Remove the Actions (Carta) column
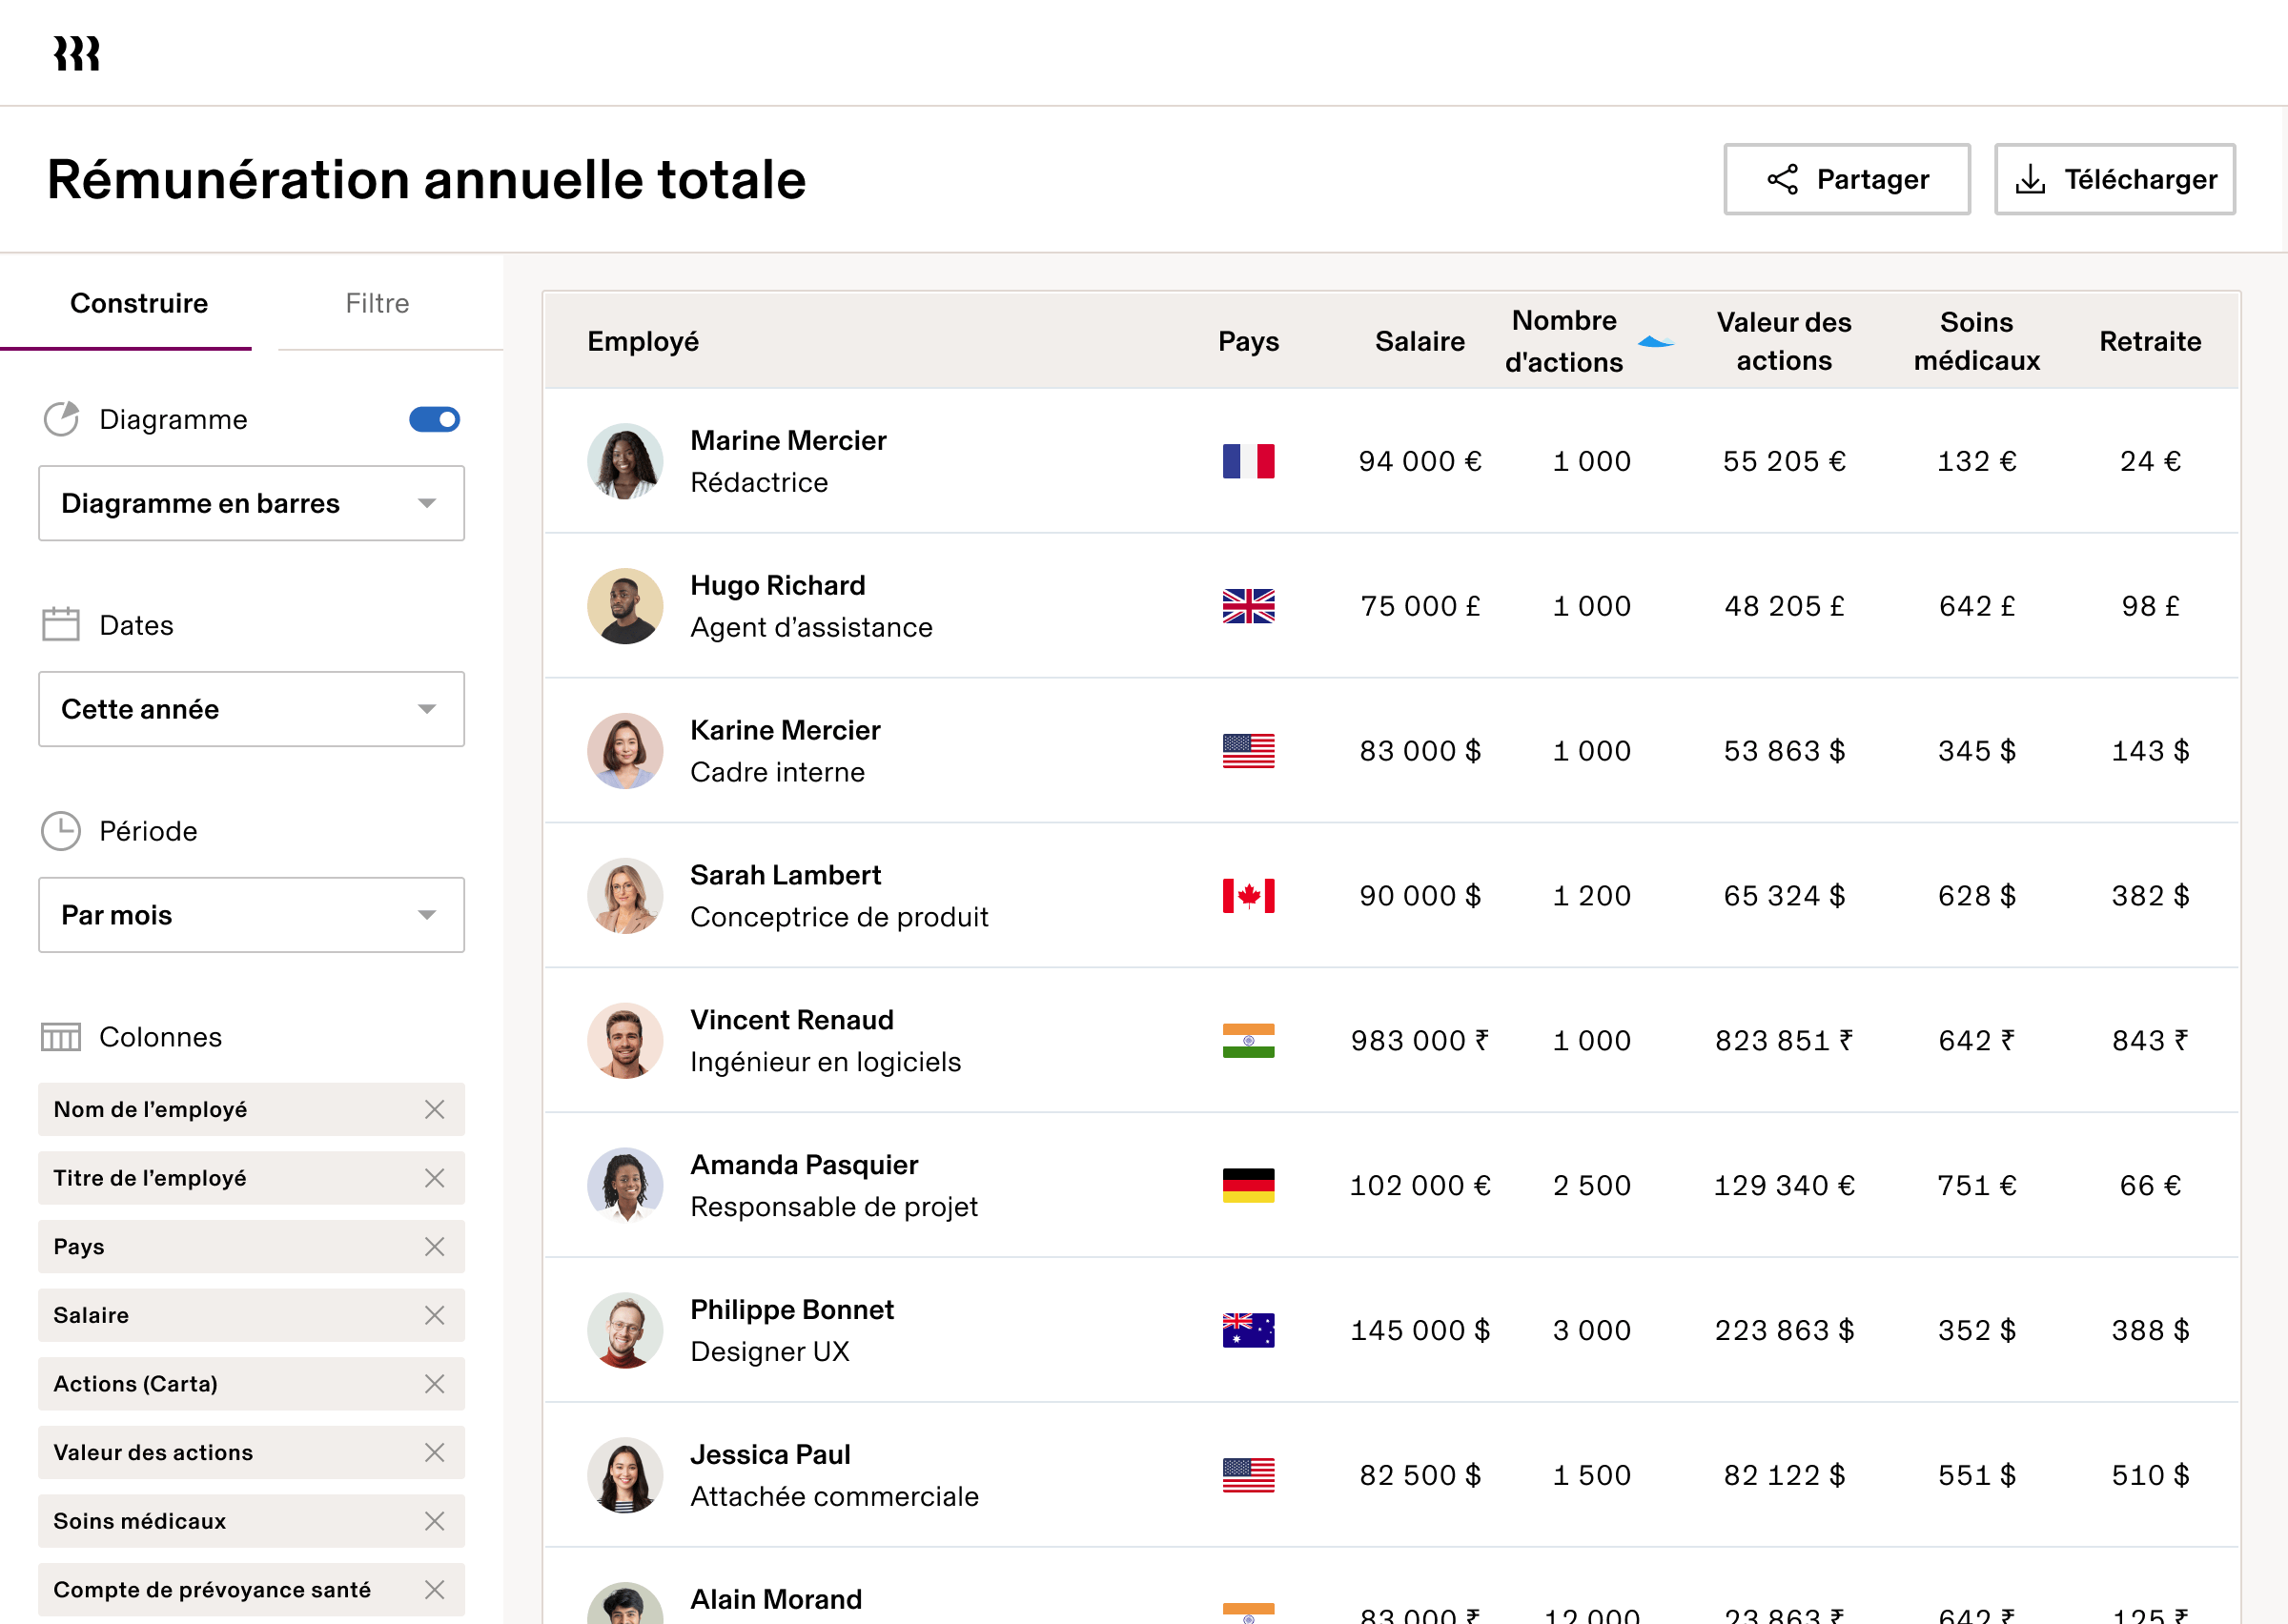Image resolution: width=2288 pixels, height=1624 pixels. coord(434,1384)
